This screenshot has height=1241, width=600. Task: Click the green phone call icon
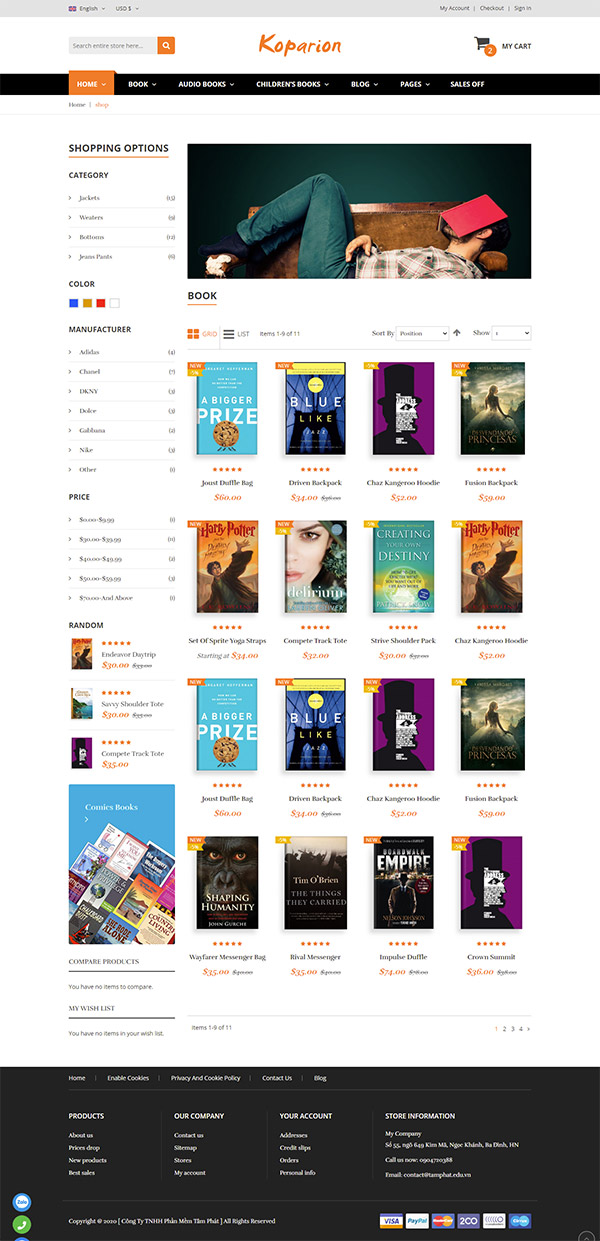click(x=22, y=1224)
